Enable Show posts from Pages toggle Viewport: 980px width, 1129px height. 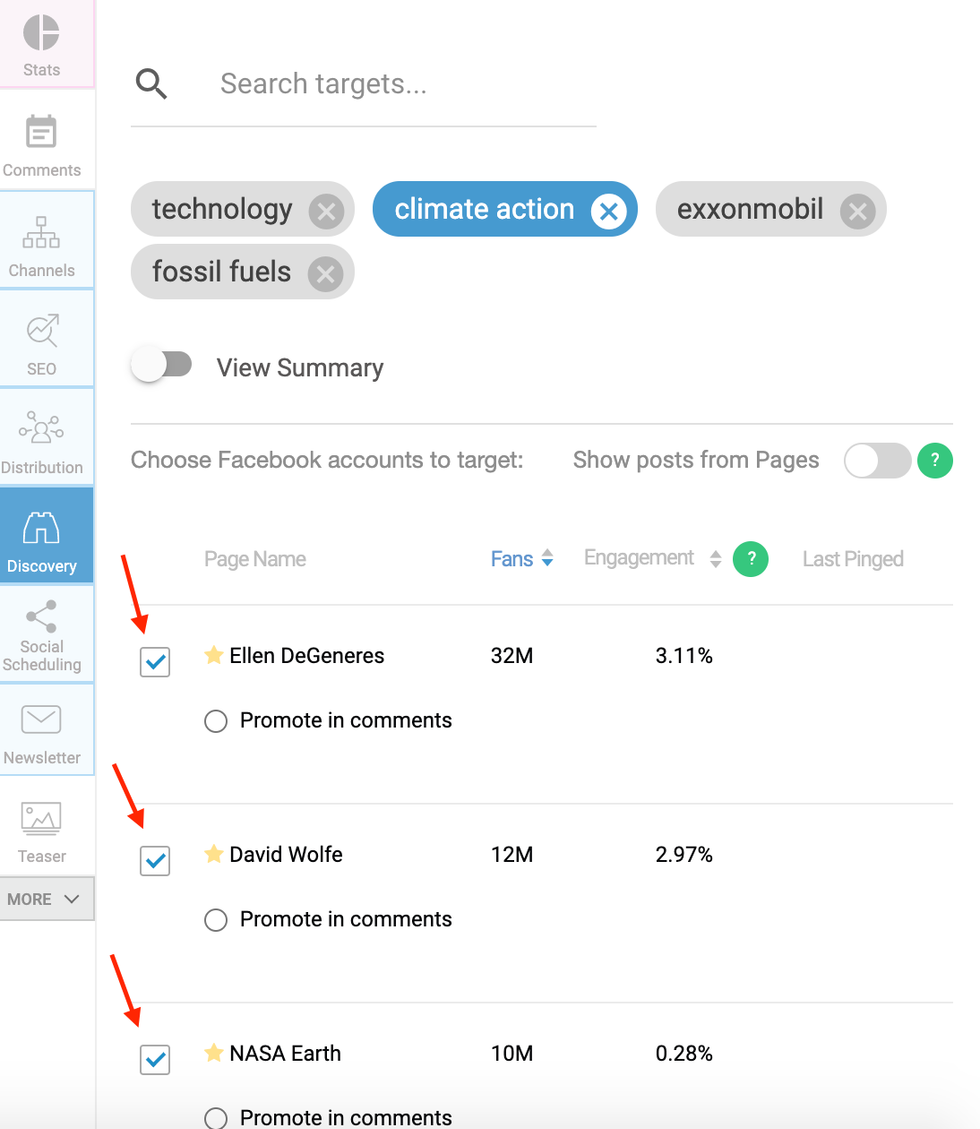click(877, 461)
